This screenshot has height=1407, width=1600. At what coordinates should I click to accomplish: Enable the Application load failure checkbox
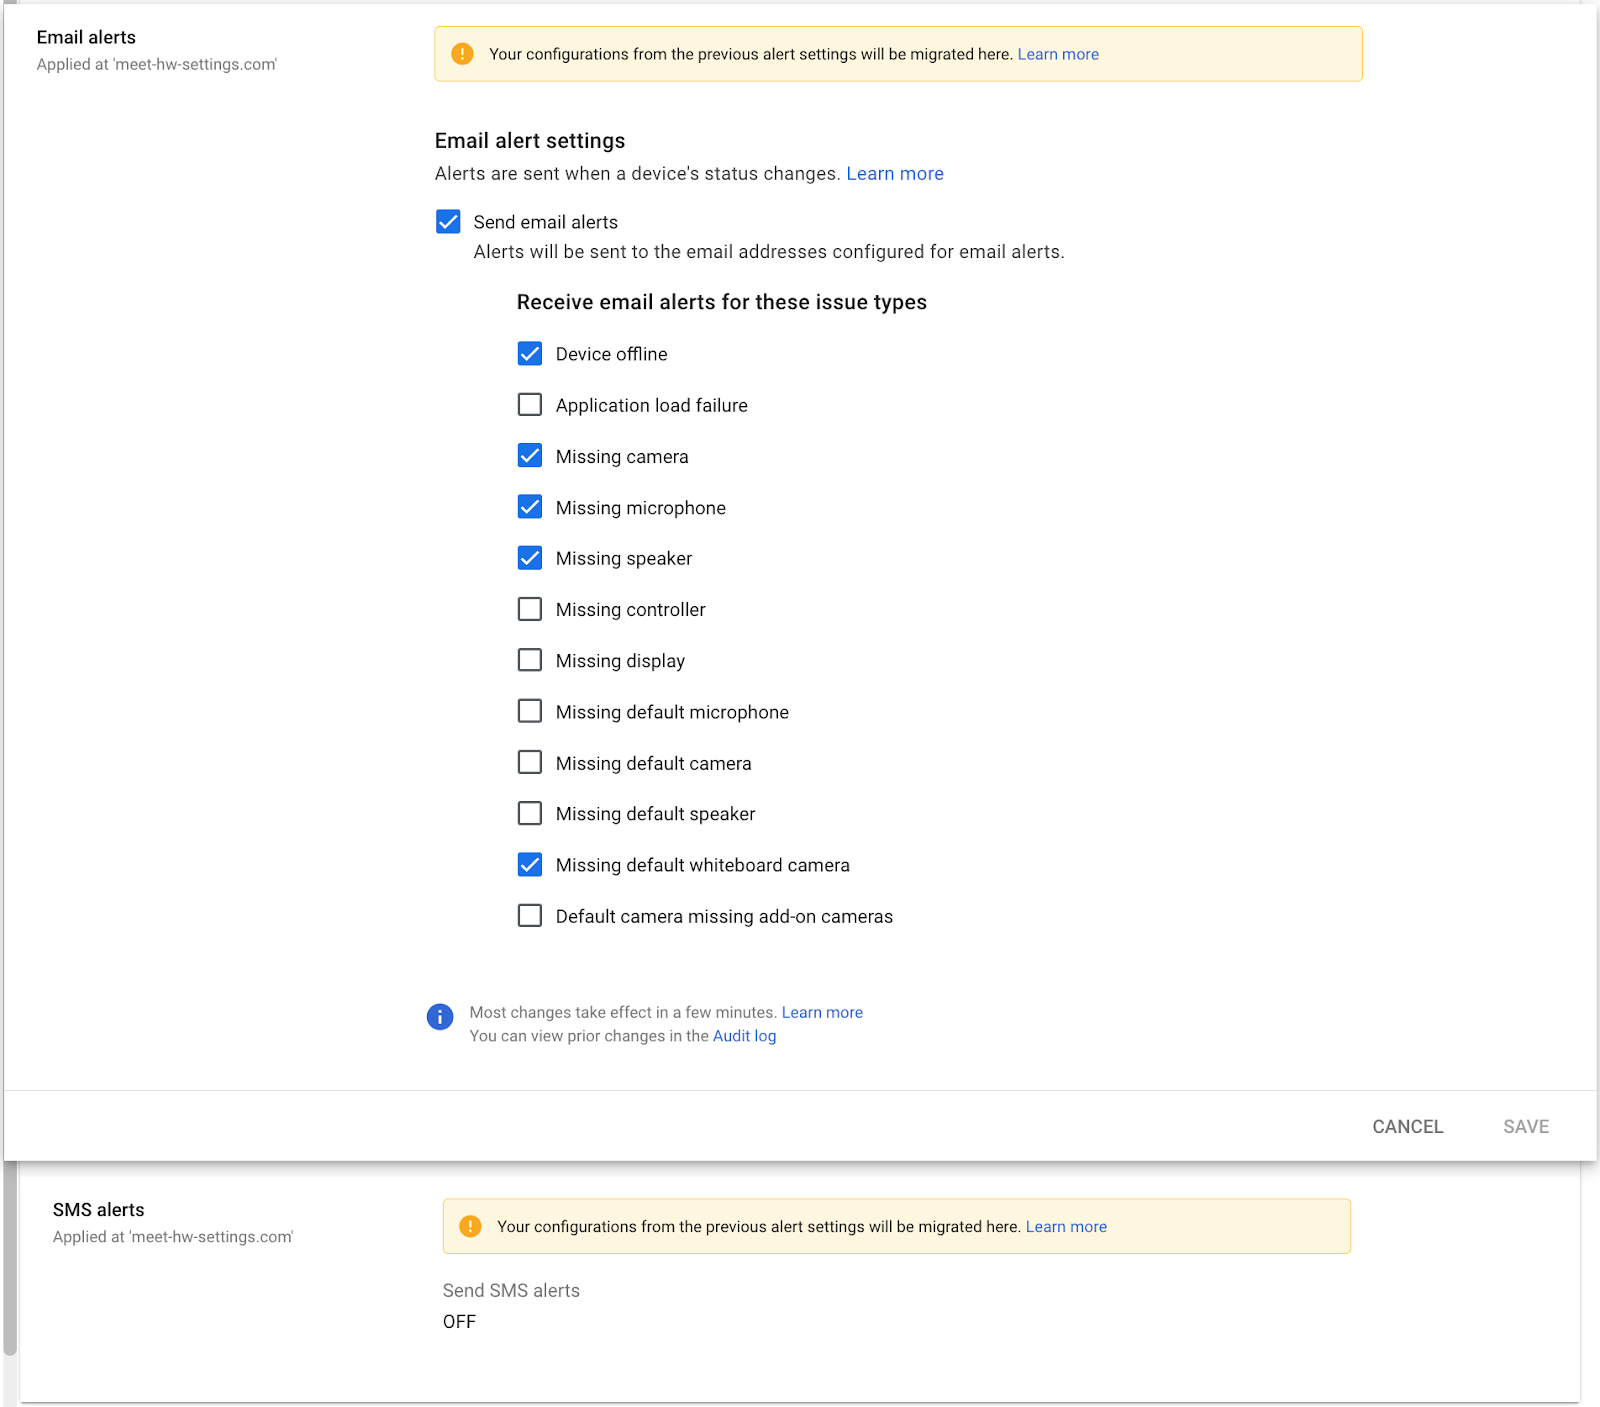pos(530,405)
